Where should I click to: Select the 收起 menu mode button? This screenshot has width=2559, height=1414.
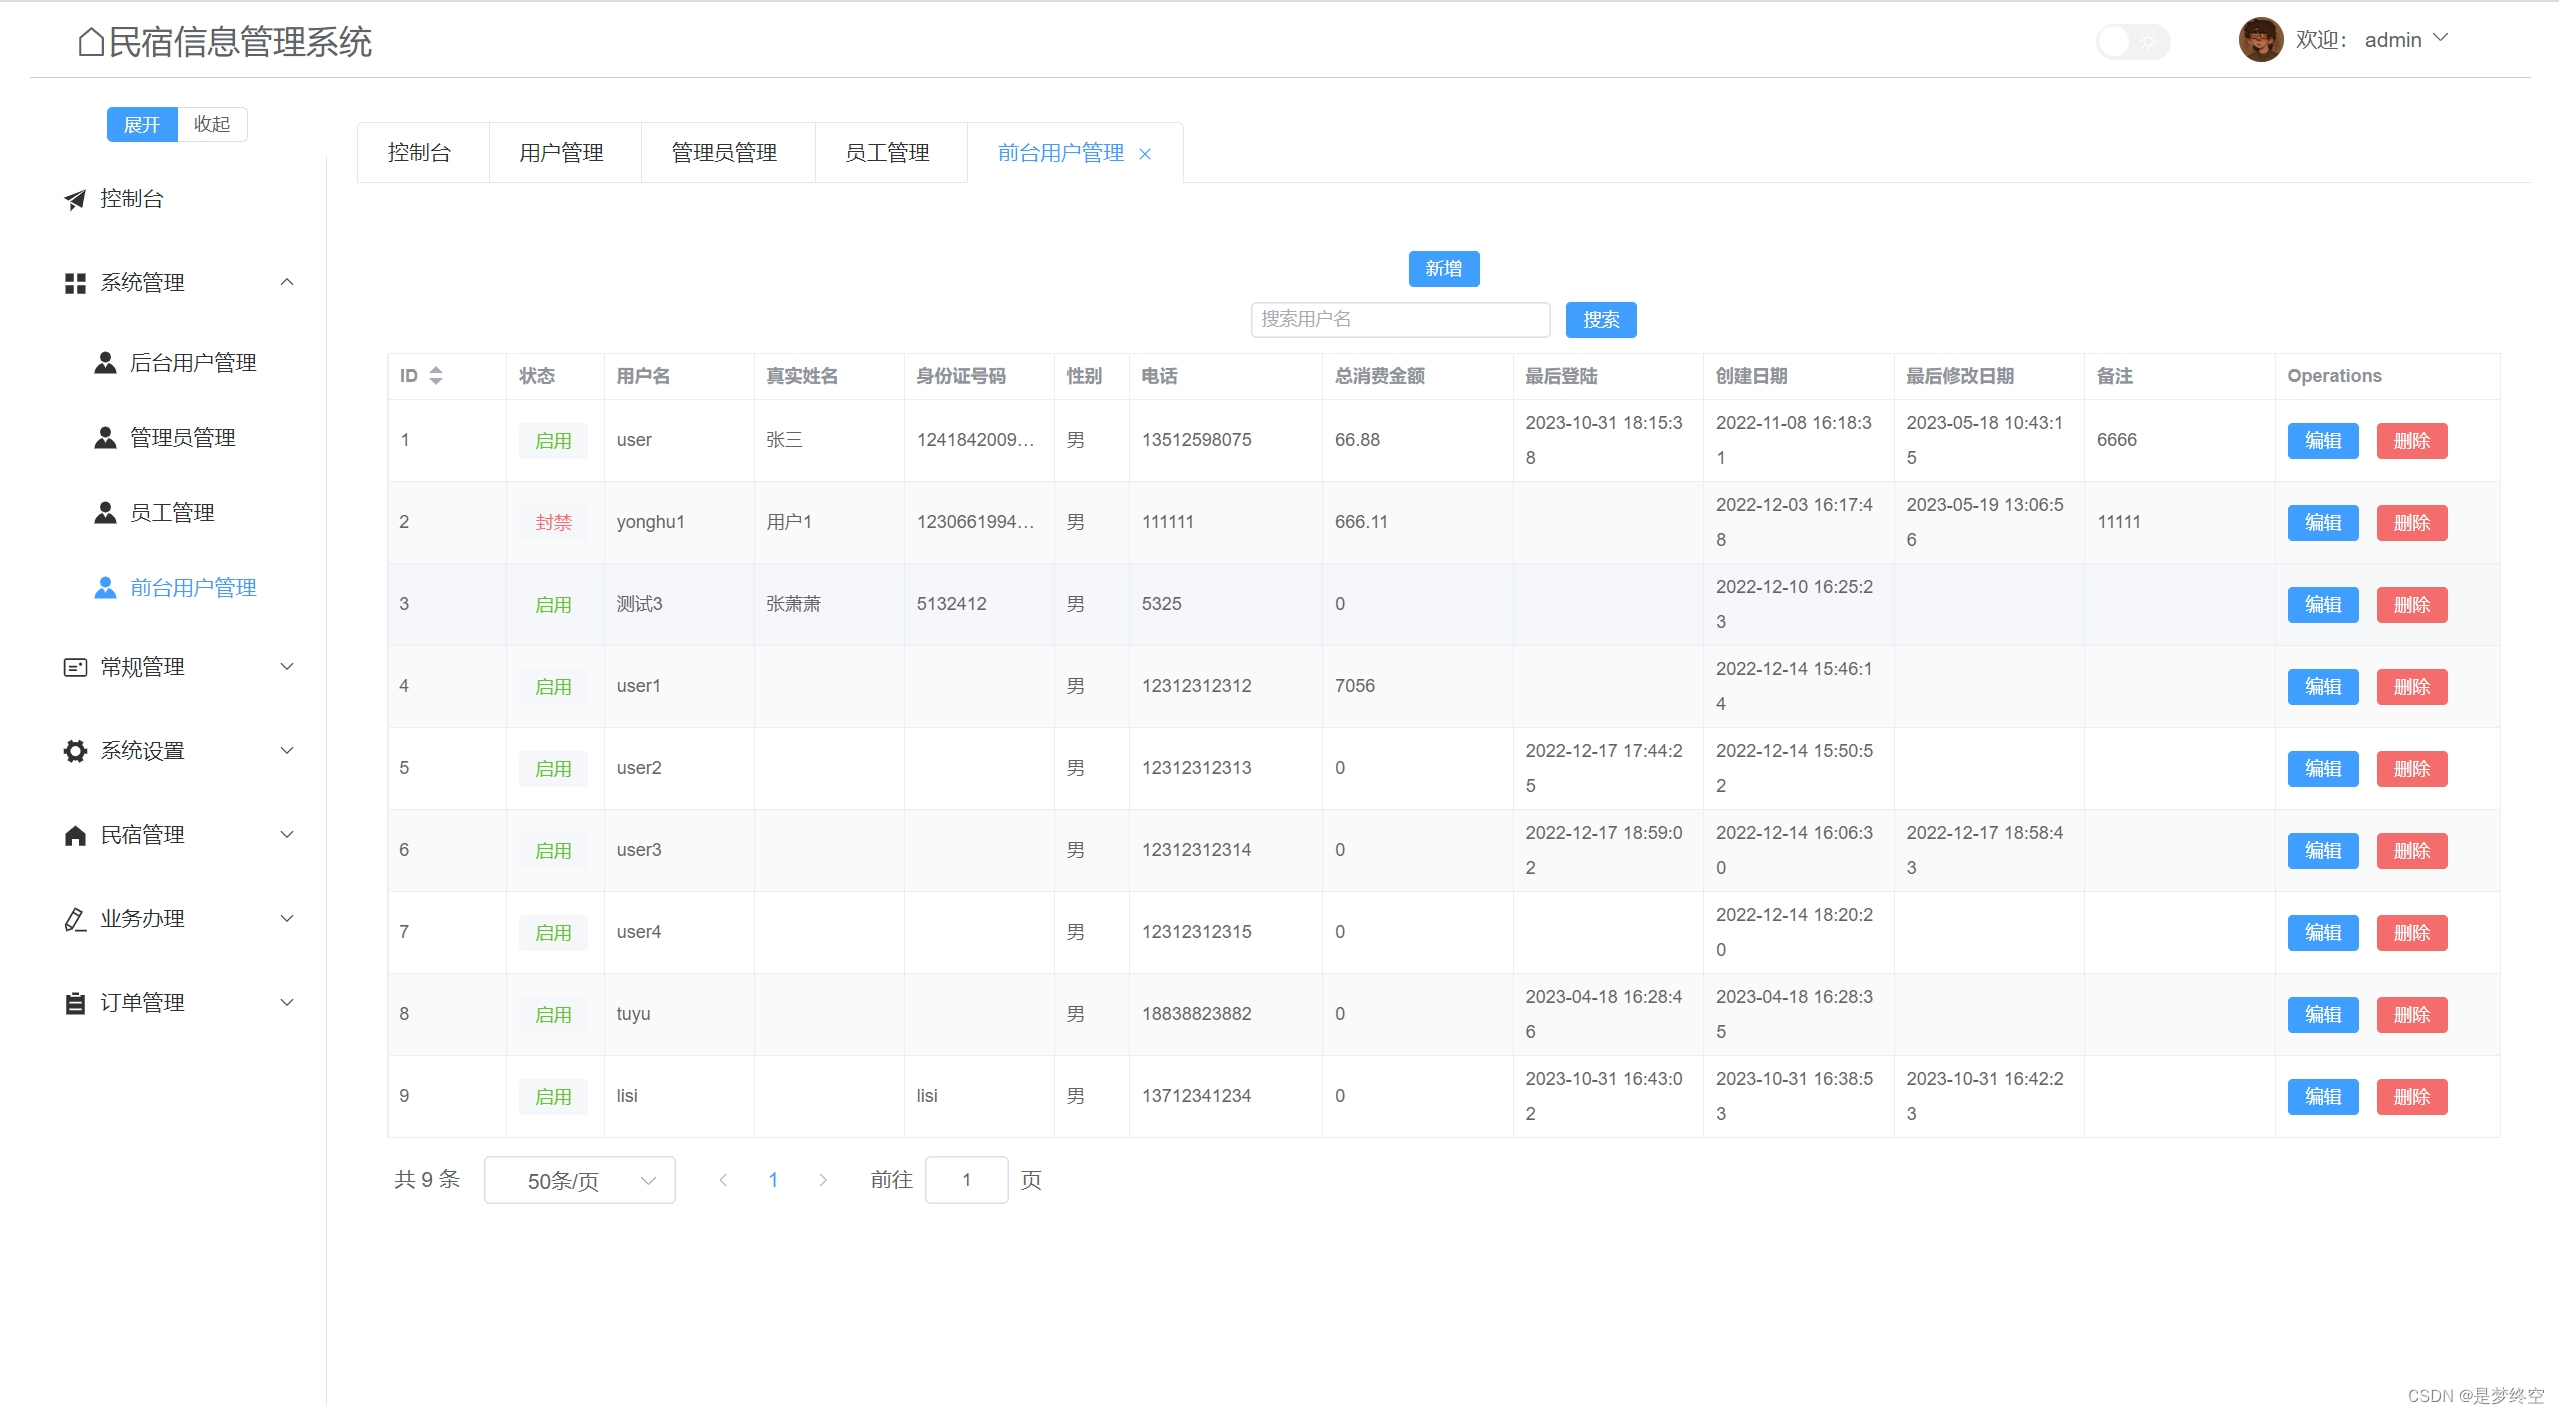click(x=212, y=125)
